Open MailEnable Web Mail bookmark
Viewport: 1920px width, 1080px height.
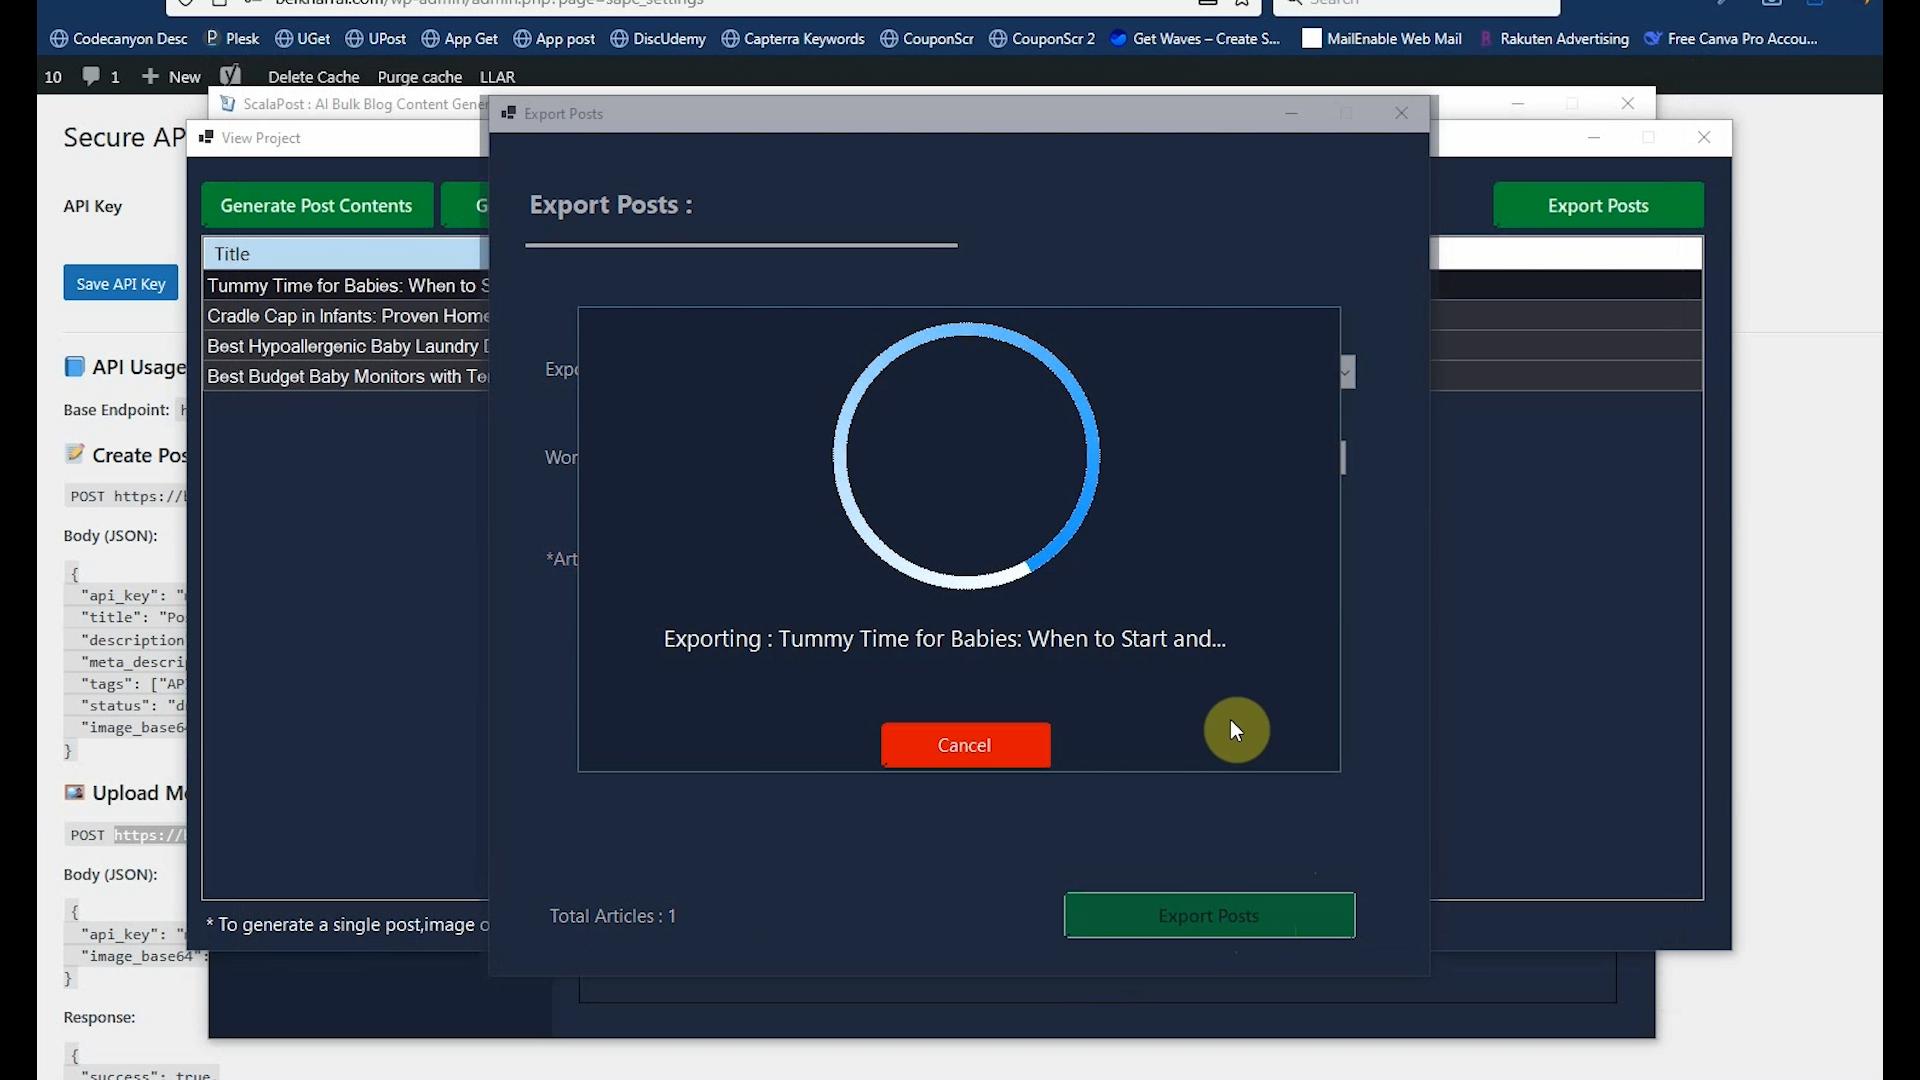pyautogui.click(x=1381, y=38)
